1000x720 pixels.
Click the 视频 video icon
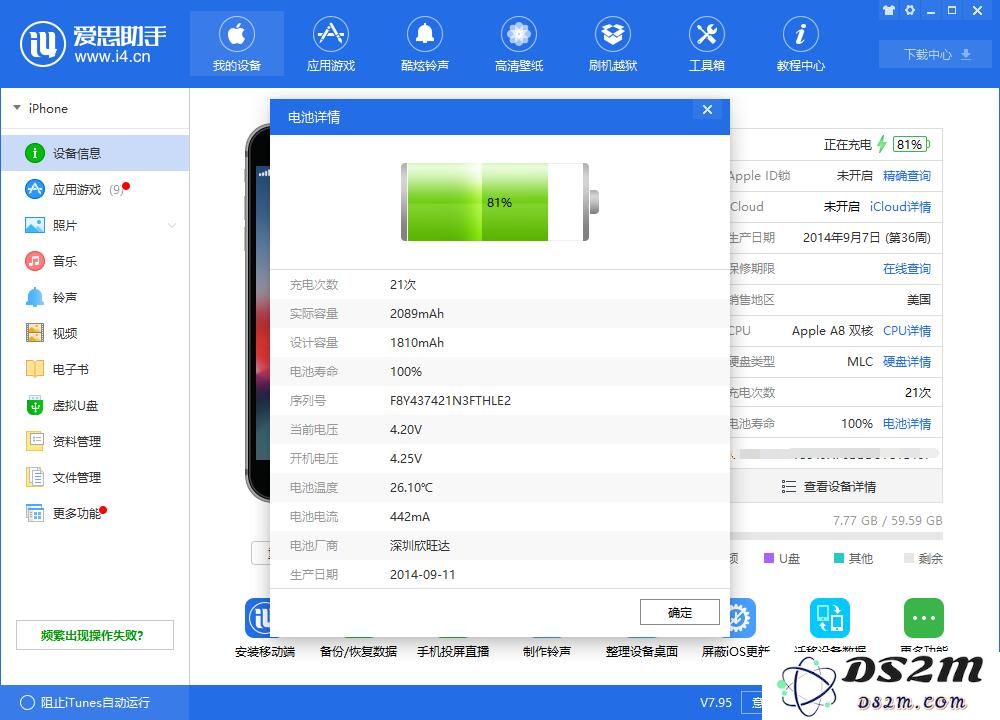point(34,333)
